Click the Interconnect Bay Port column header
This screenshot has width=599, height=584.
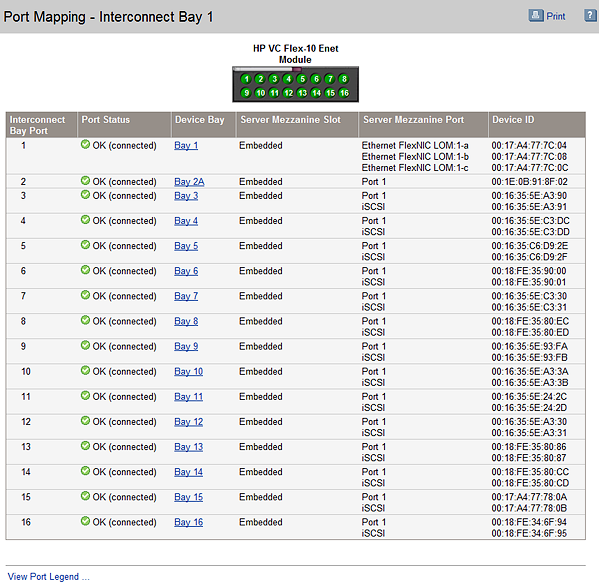tap(42, 125)
